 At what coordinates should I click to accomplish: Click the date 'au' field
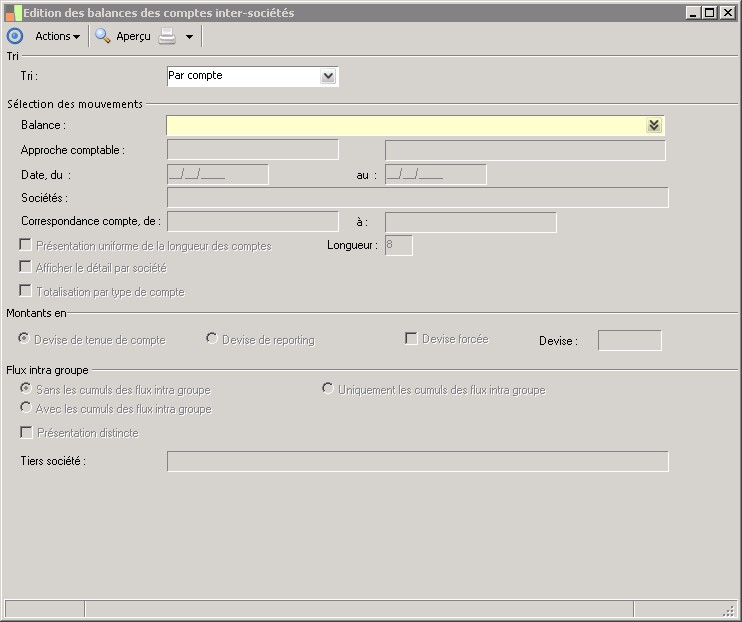coord(435,174)
